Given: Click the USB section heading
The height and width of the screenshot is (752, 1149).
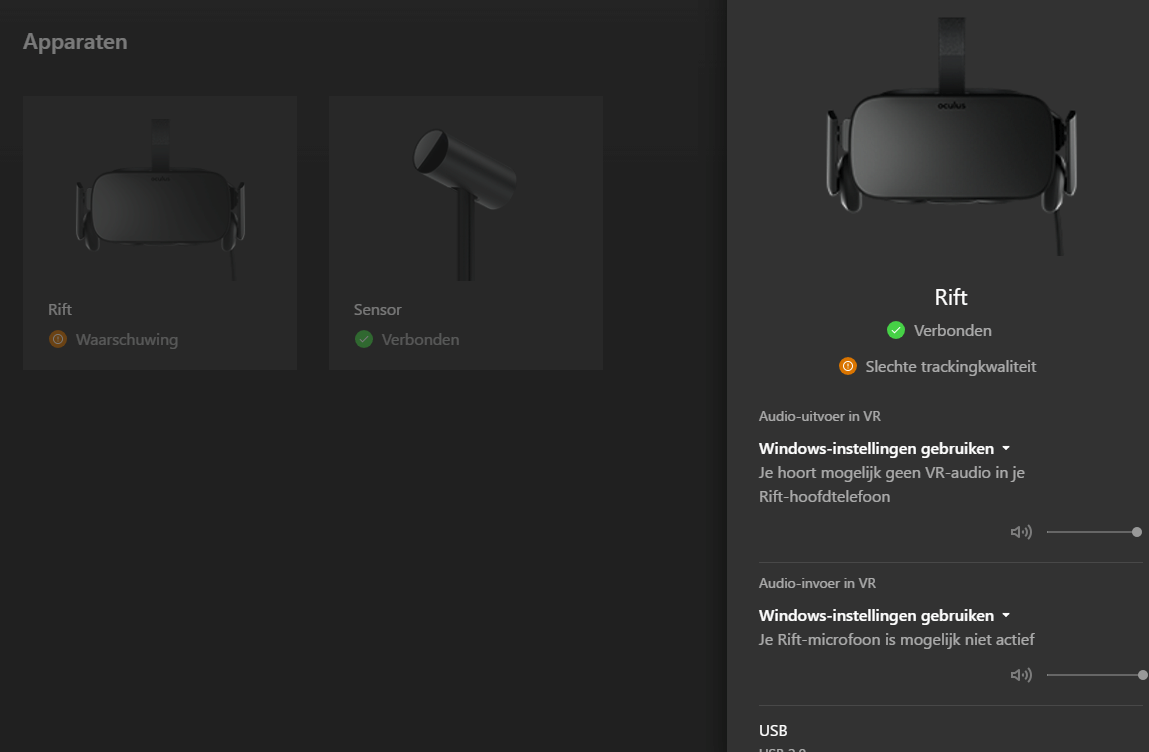Looking at the screenshot, I should pos(773,731).
